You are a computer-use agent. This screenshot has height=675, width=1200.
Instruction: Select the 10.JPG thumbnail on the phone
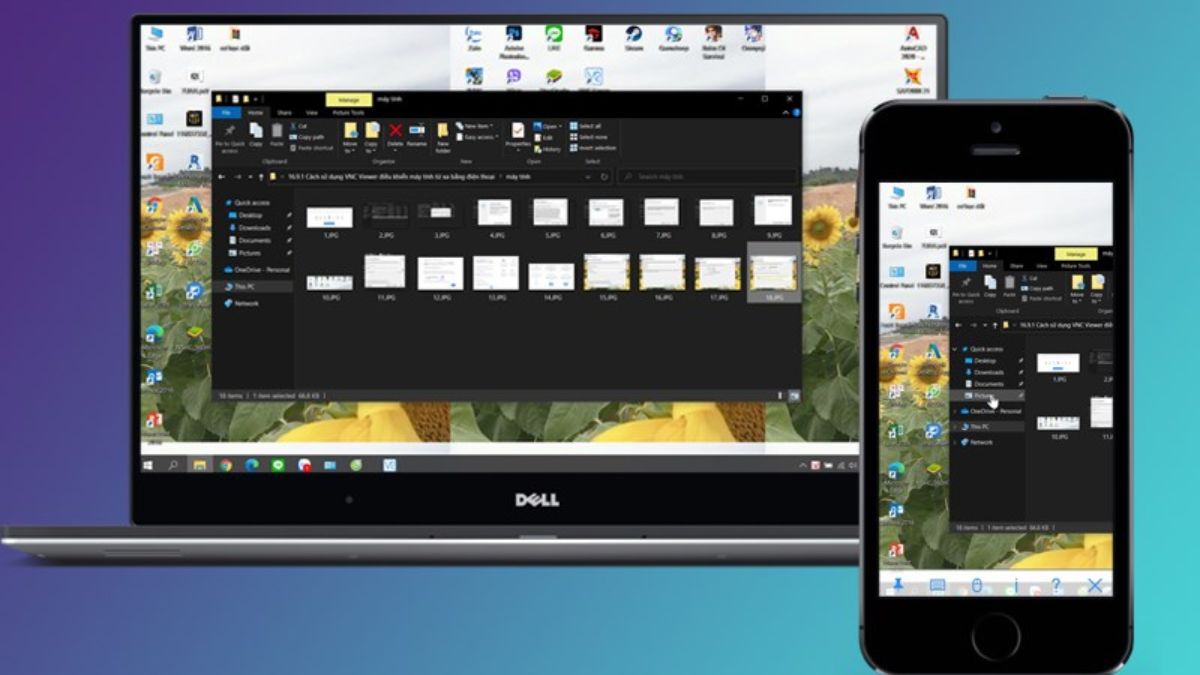pyautogui.click(x=1058, y=425)
